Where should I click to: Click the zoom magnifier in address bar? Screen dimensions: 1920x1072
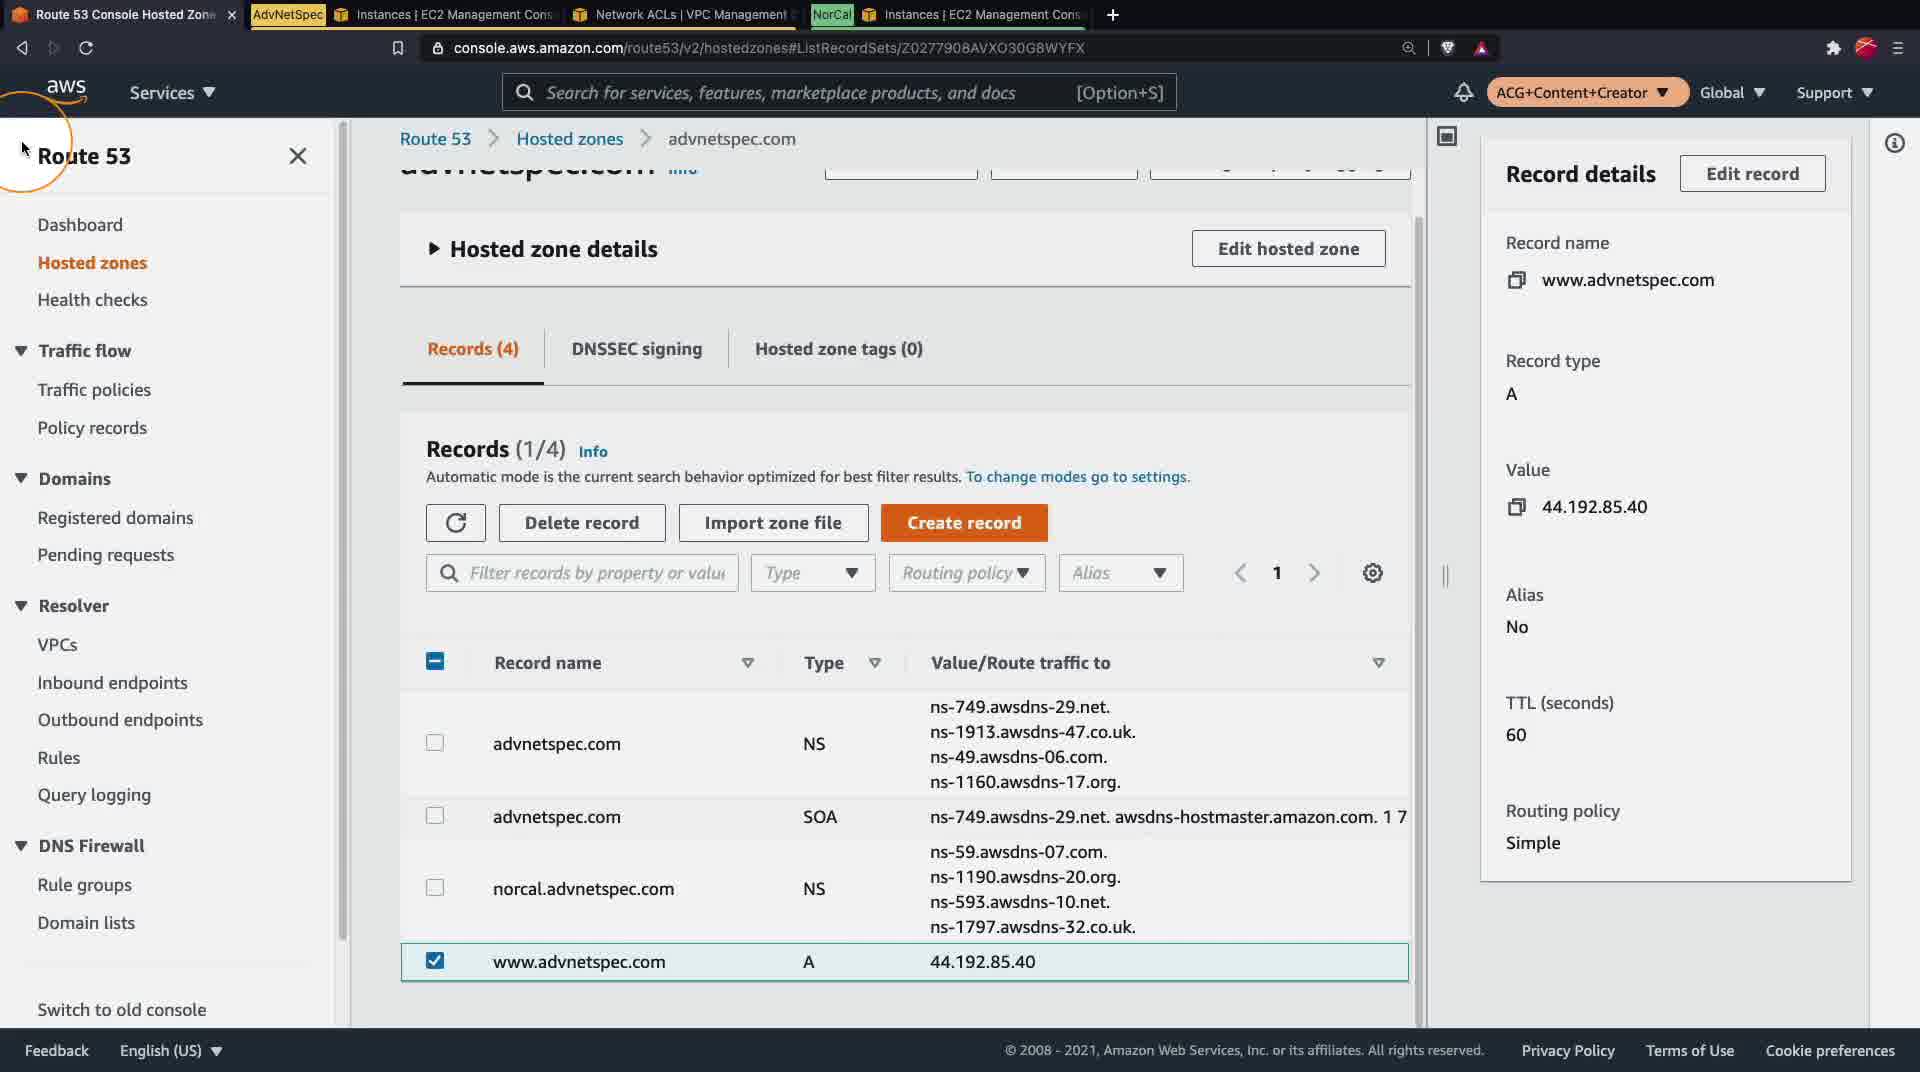point(1408,48)
